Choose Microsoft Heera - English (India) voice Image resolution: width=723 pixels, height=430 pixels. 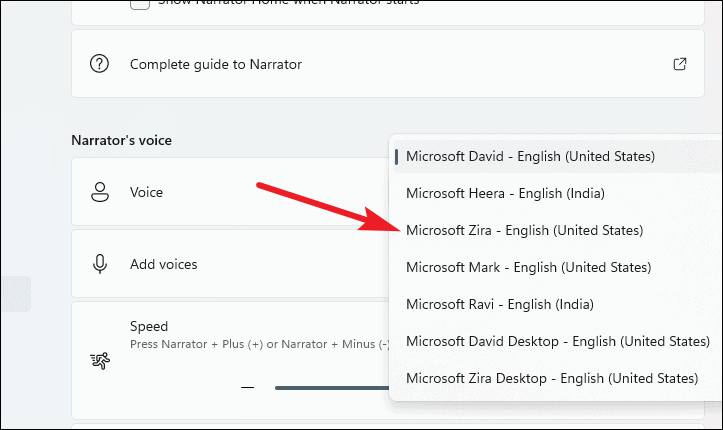point(505,193)
